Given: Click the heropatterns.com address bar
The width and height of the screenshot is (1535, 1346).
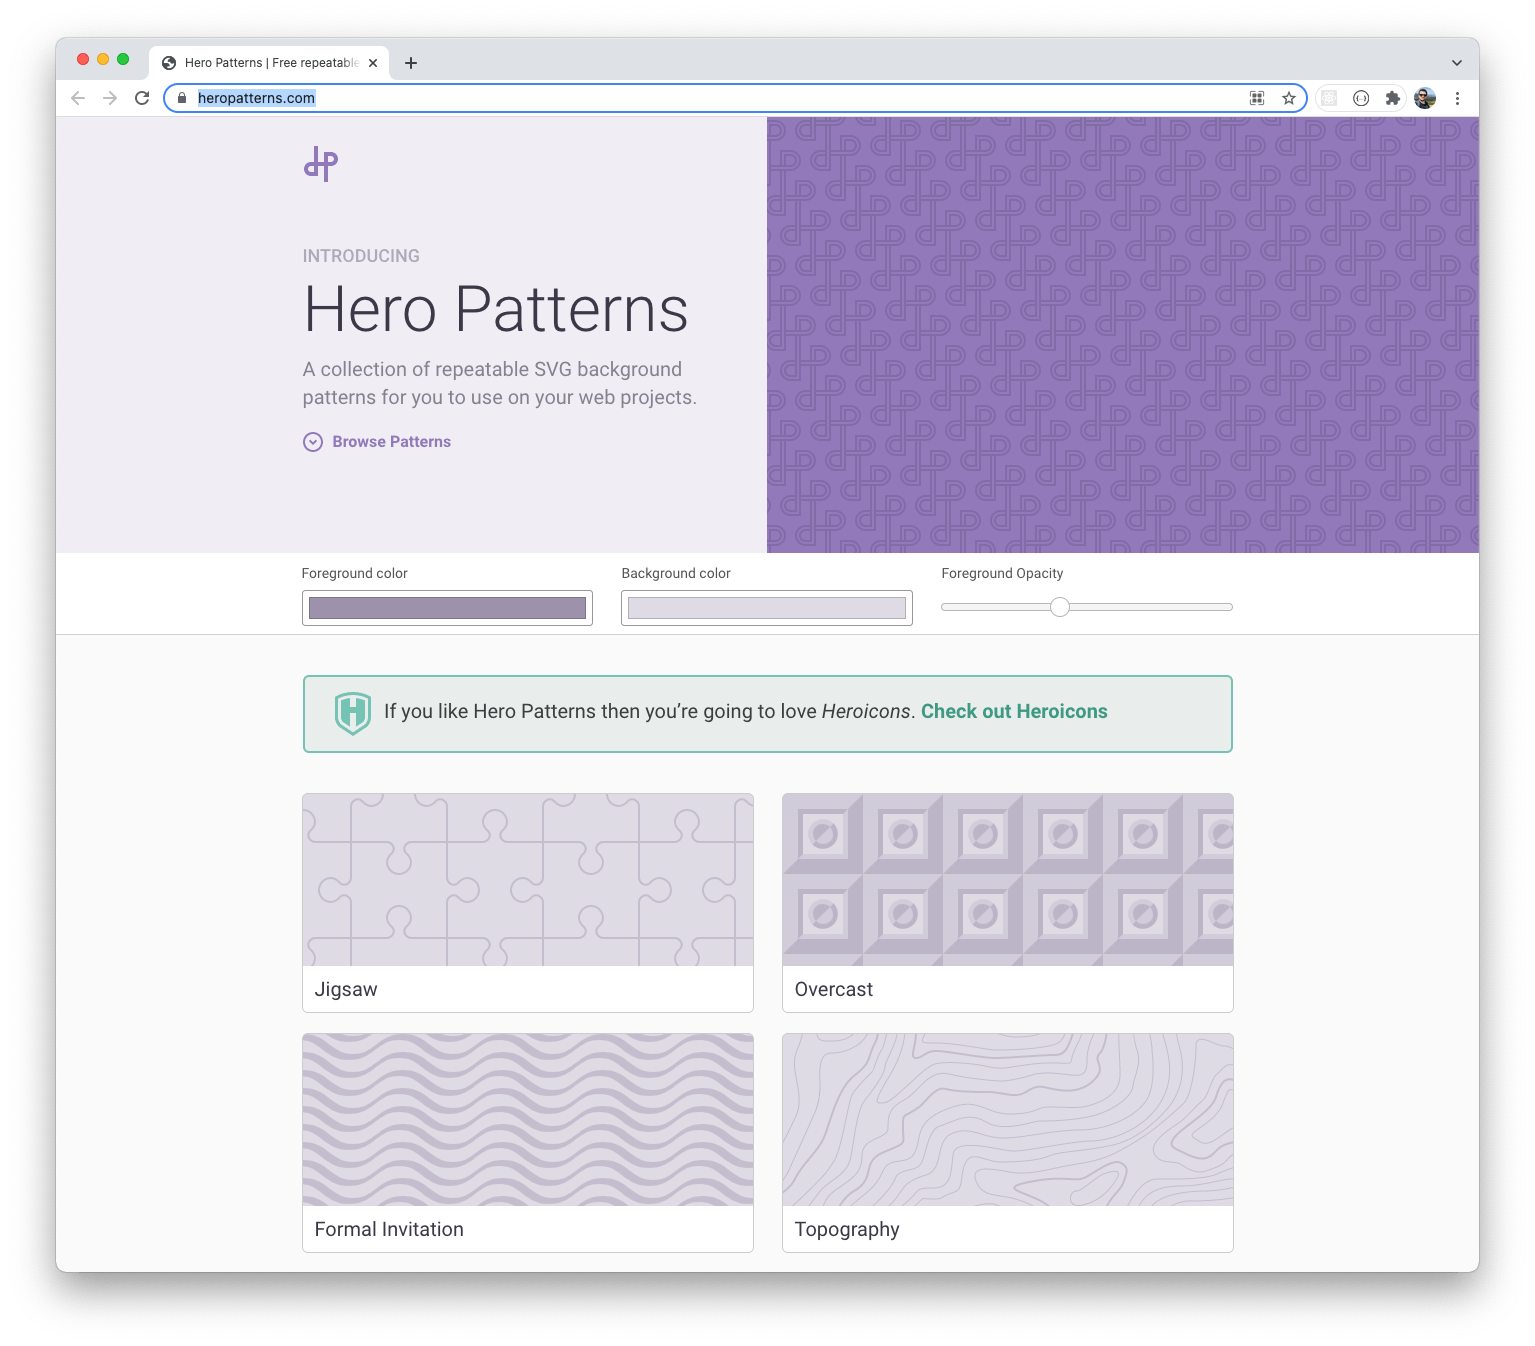Looking at the screenshot, I should point(735,98).
